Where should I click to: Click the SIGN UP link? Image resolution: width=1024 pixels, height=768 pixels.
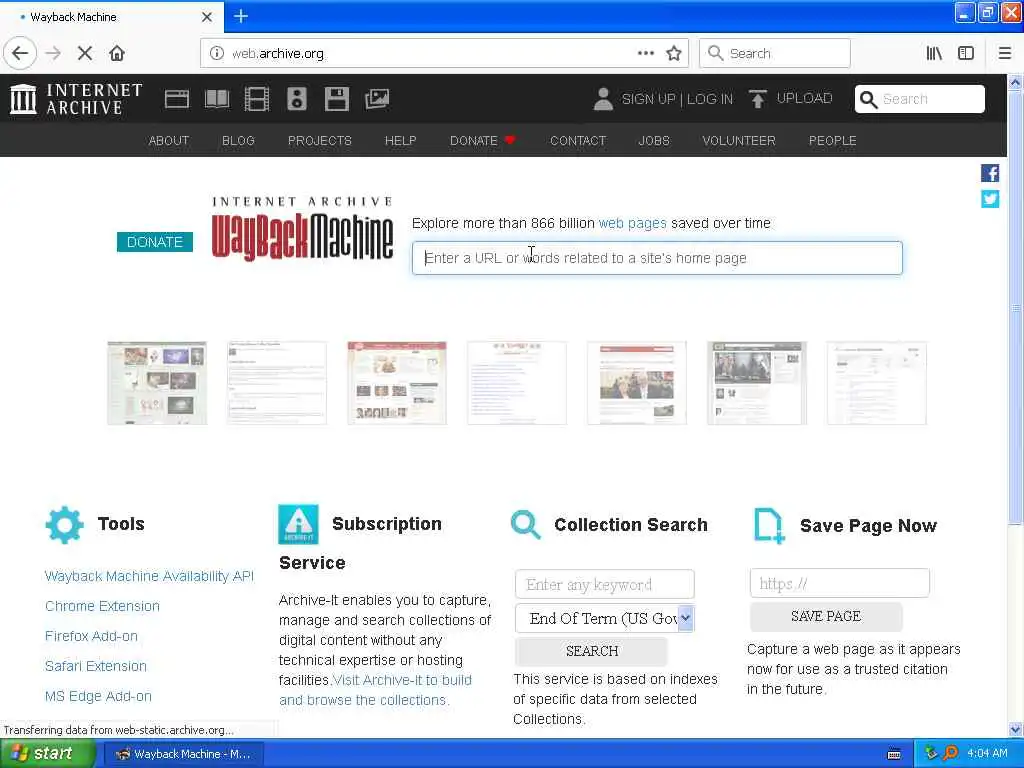648,99
